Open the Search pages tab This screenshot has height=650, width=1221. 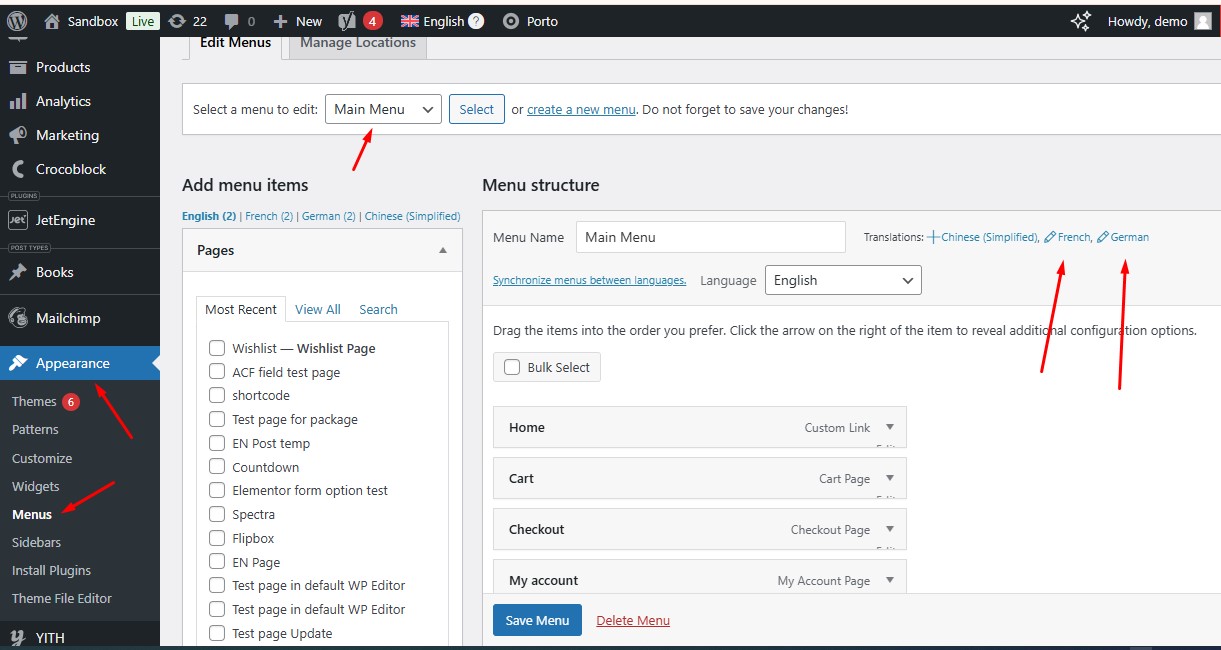coord(378,309)
